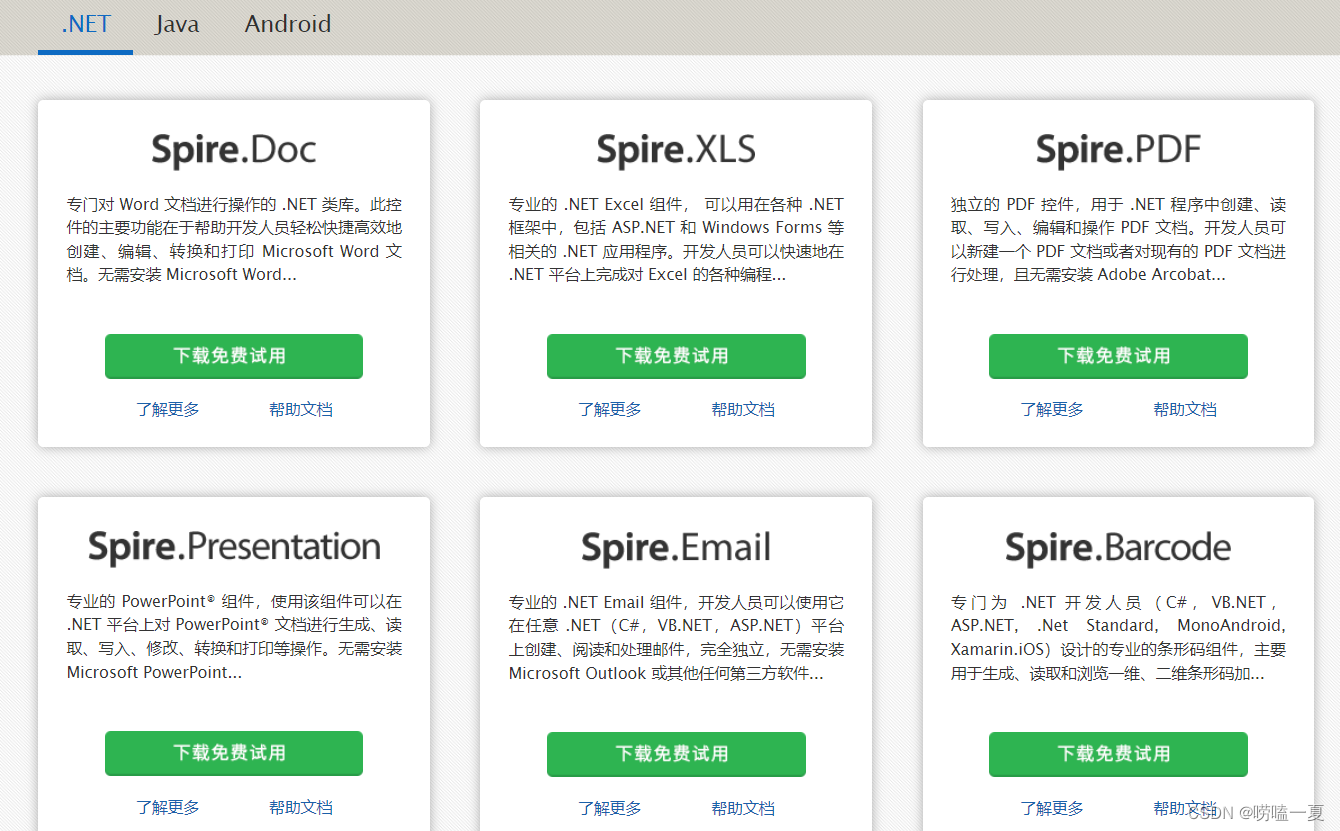
Task: Open 了解更多 link in Spire.XLS card
Action: tap(610, 409)
